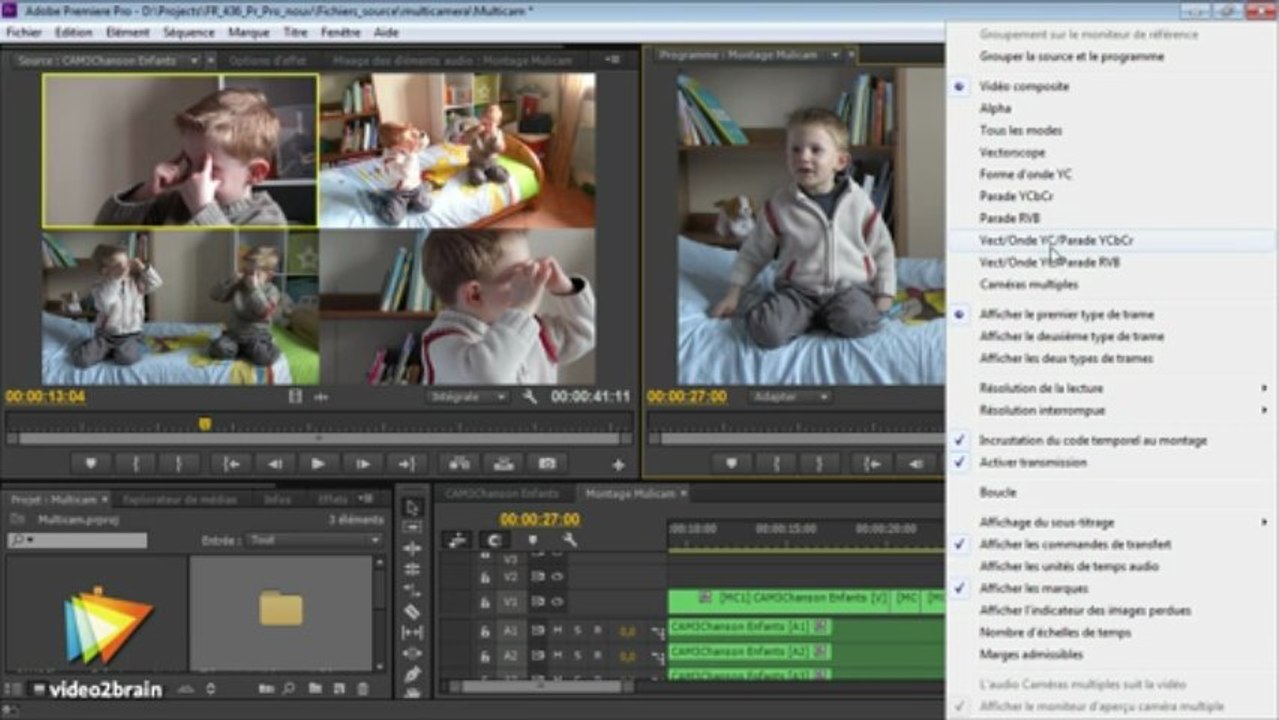The height and width of the screenshot is (720, 1279).
Task: Export frame with camera icon in Source
Action: 547,464
